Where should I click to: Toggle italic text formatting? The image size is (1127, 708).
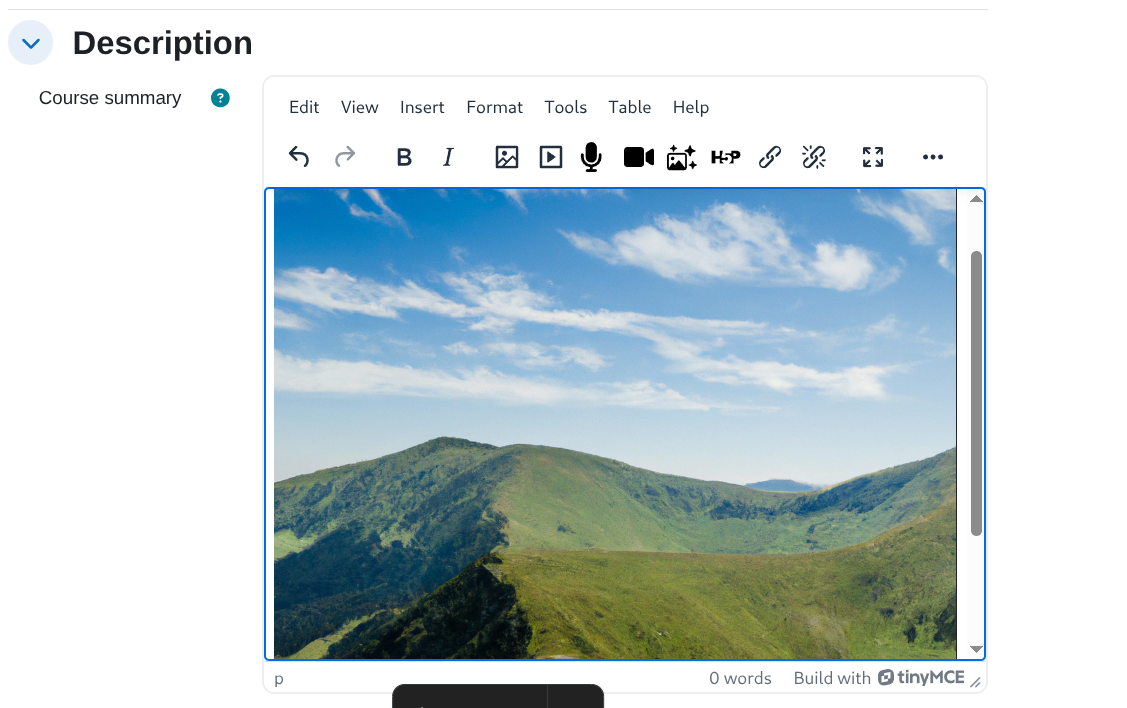(x=448, y=157)
